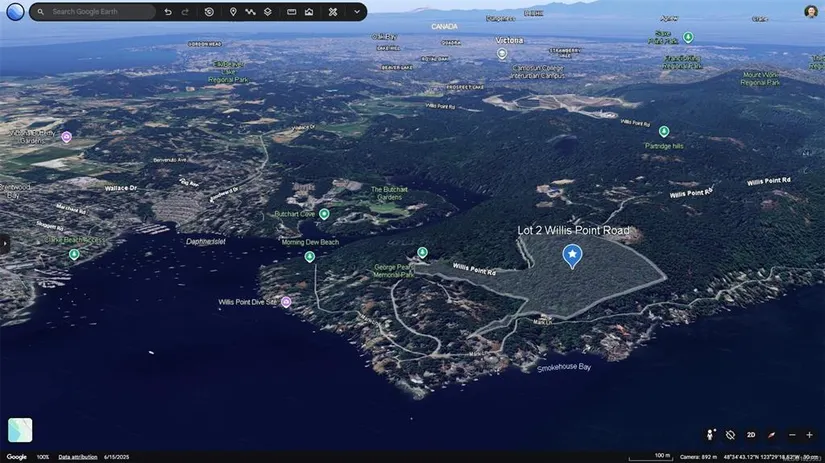The height and width of the screenshot is (463, 825).
Task: Toggle the globe rotation orbit control
Action: pos(731,435)
